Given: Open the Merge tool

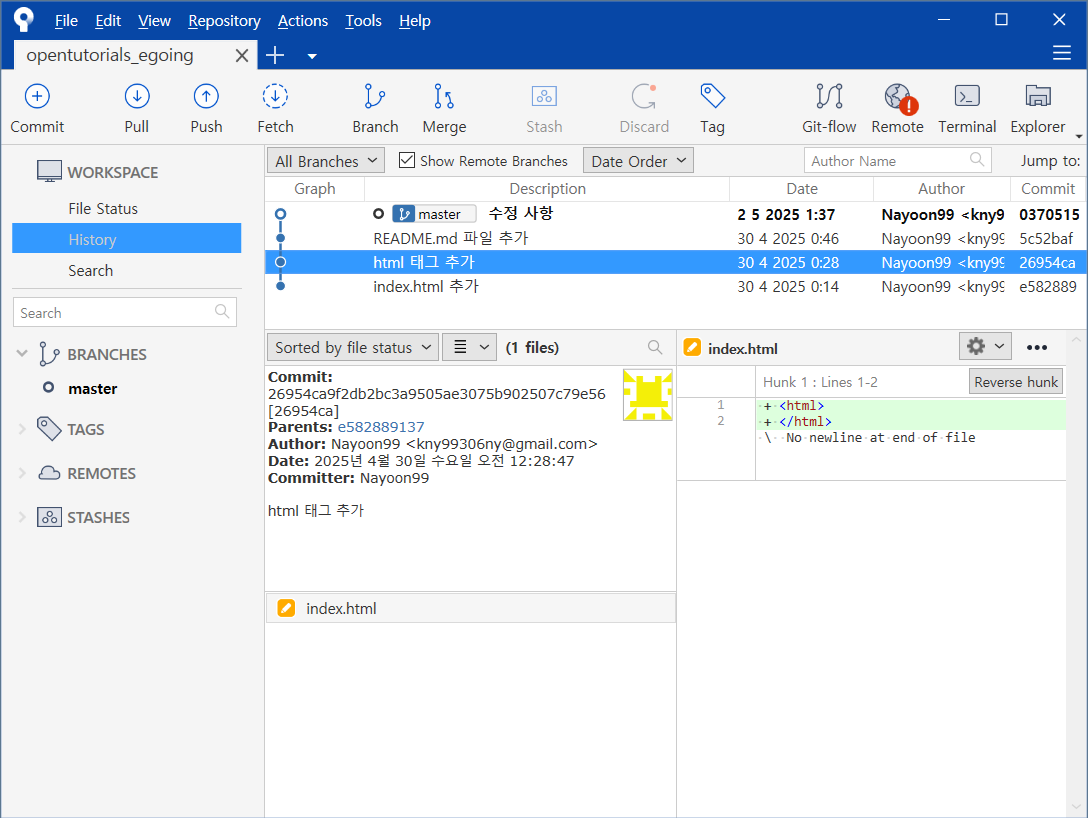Looking at the screenshot, I should tap(444, 96).
